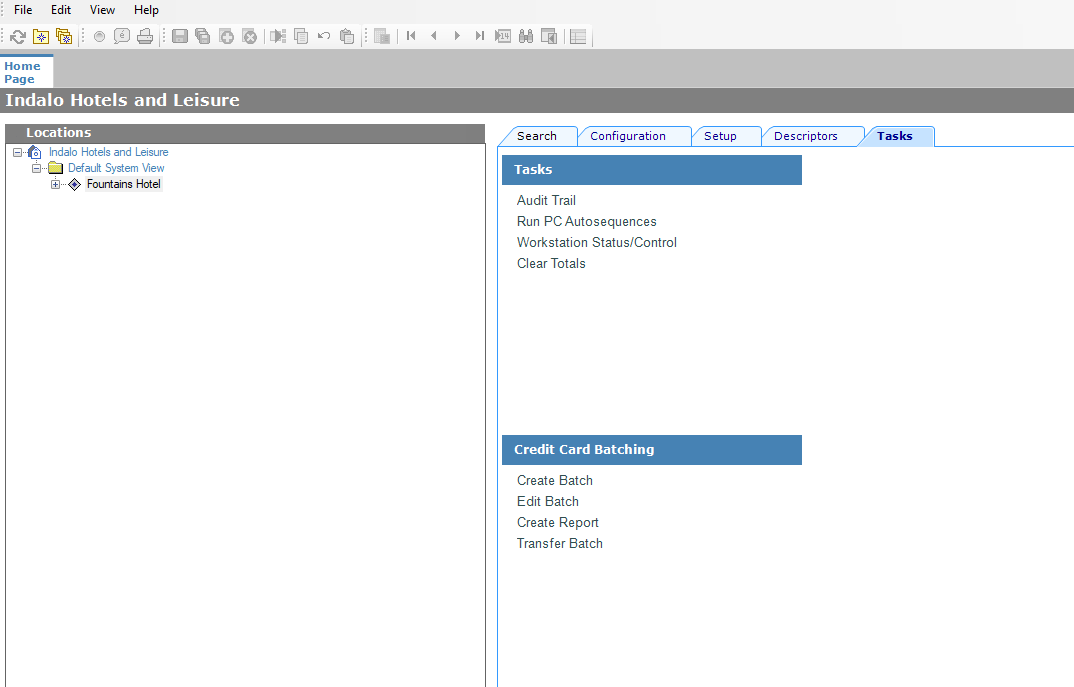Viewport: 1074px width, 687px height.
Task: Switch to the Descriptors tab
Action: click(805, 136)
